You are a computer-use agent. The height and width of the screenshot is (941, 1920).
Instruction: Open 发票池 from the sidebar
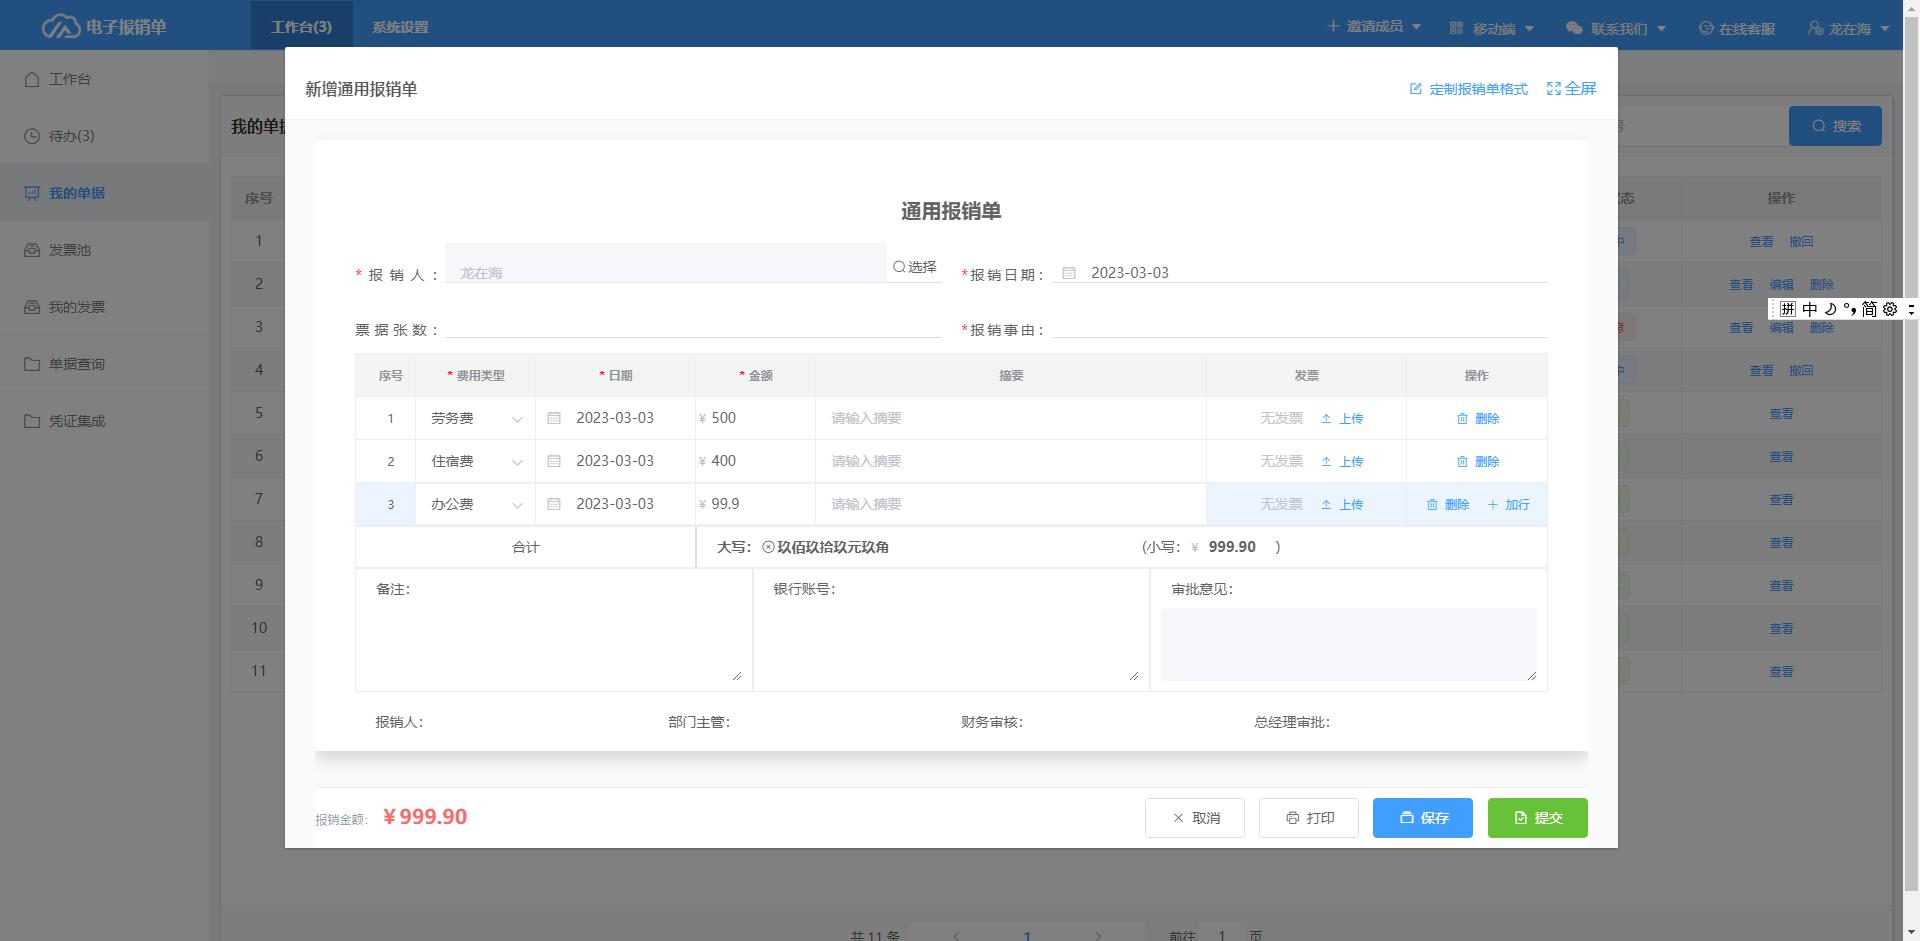(x=70, y=250)
